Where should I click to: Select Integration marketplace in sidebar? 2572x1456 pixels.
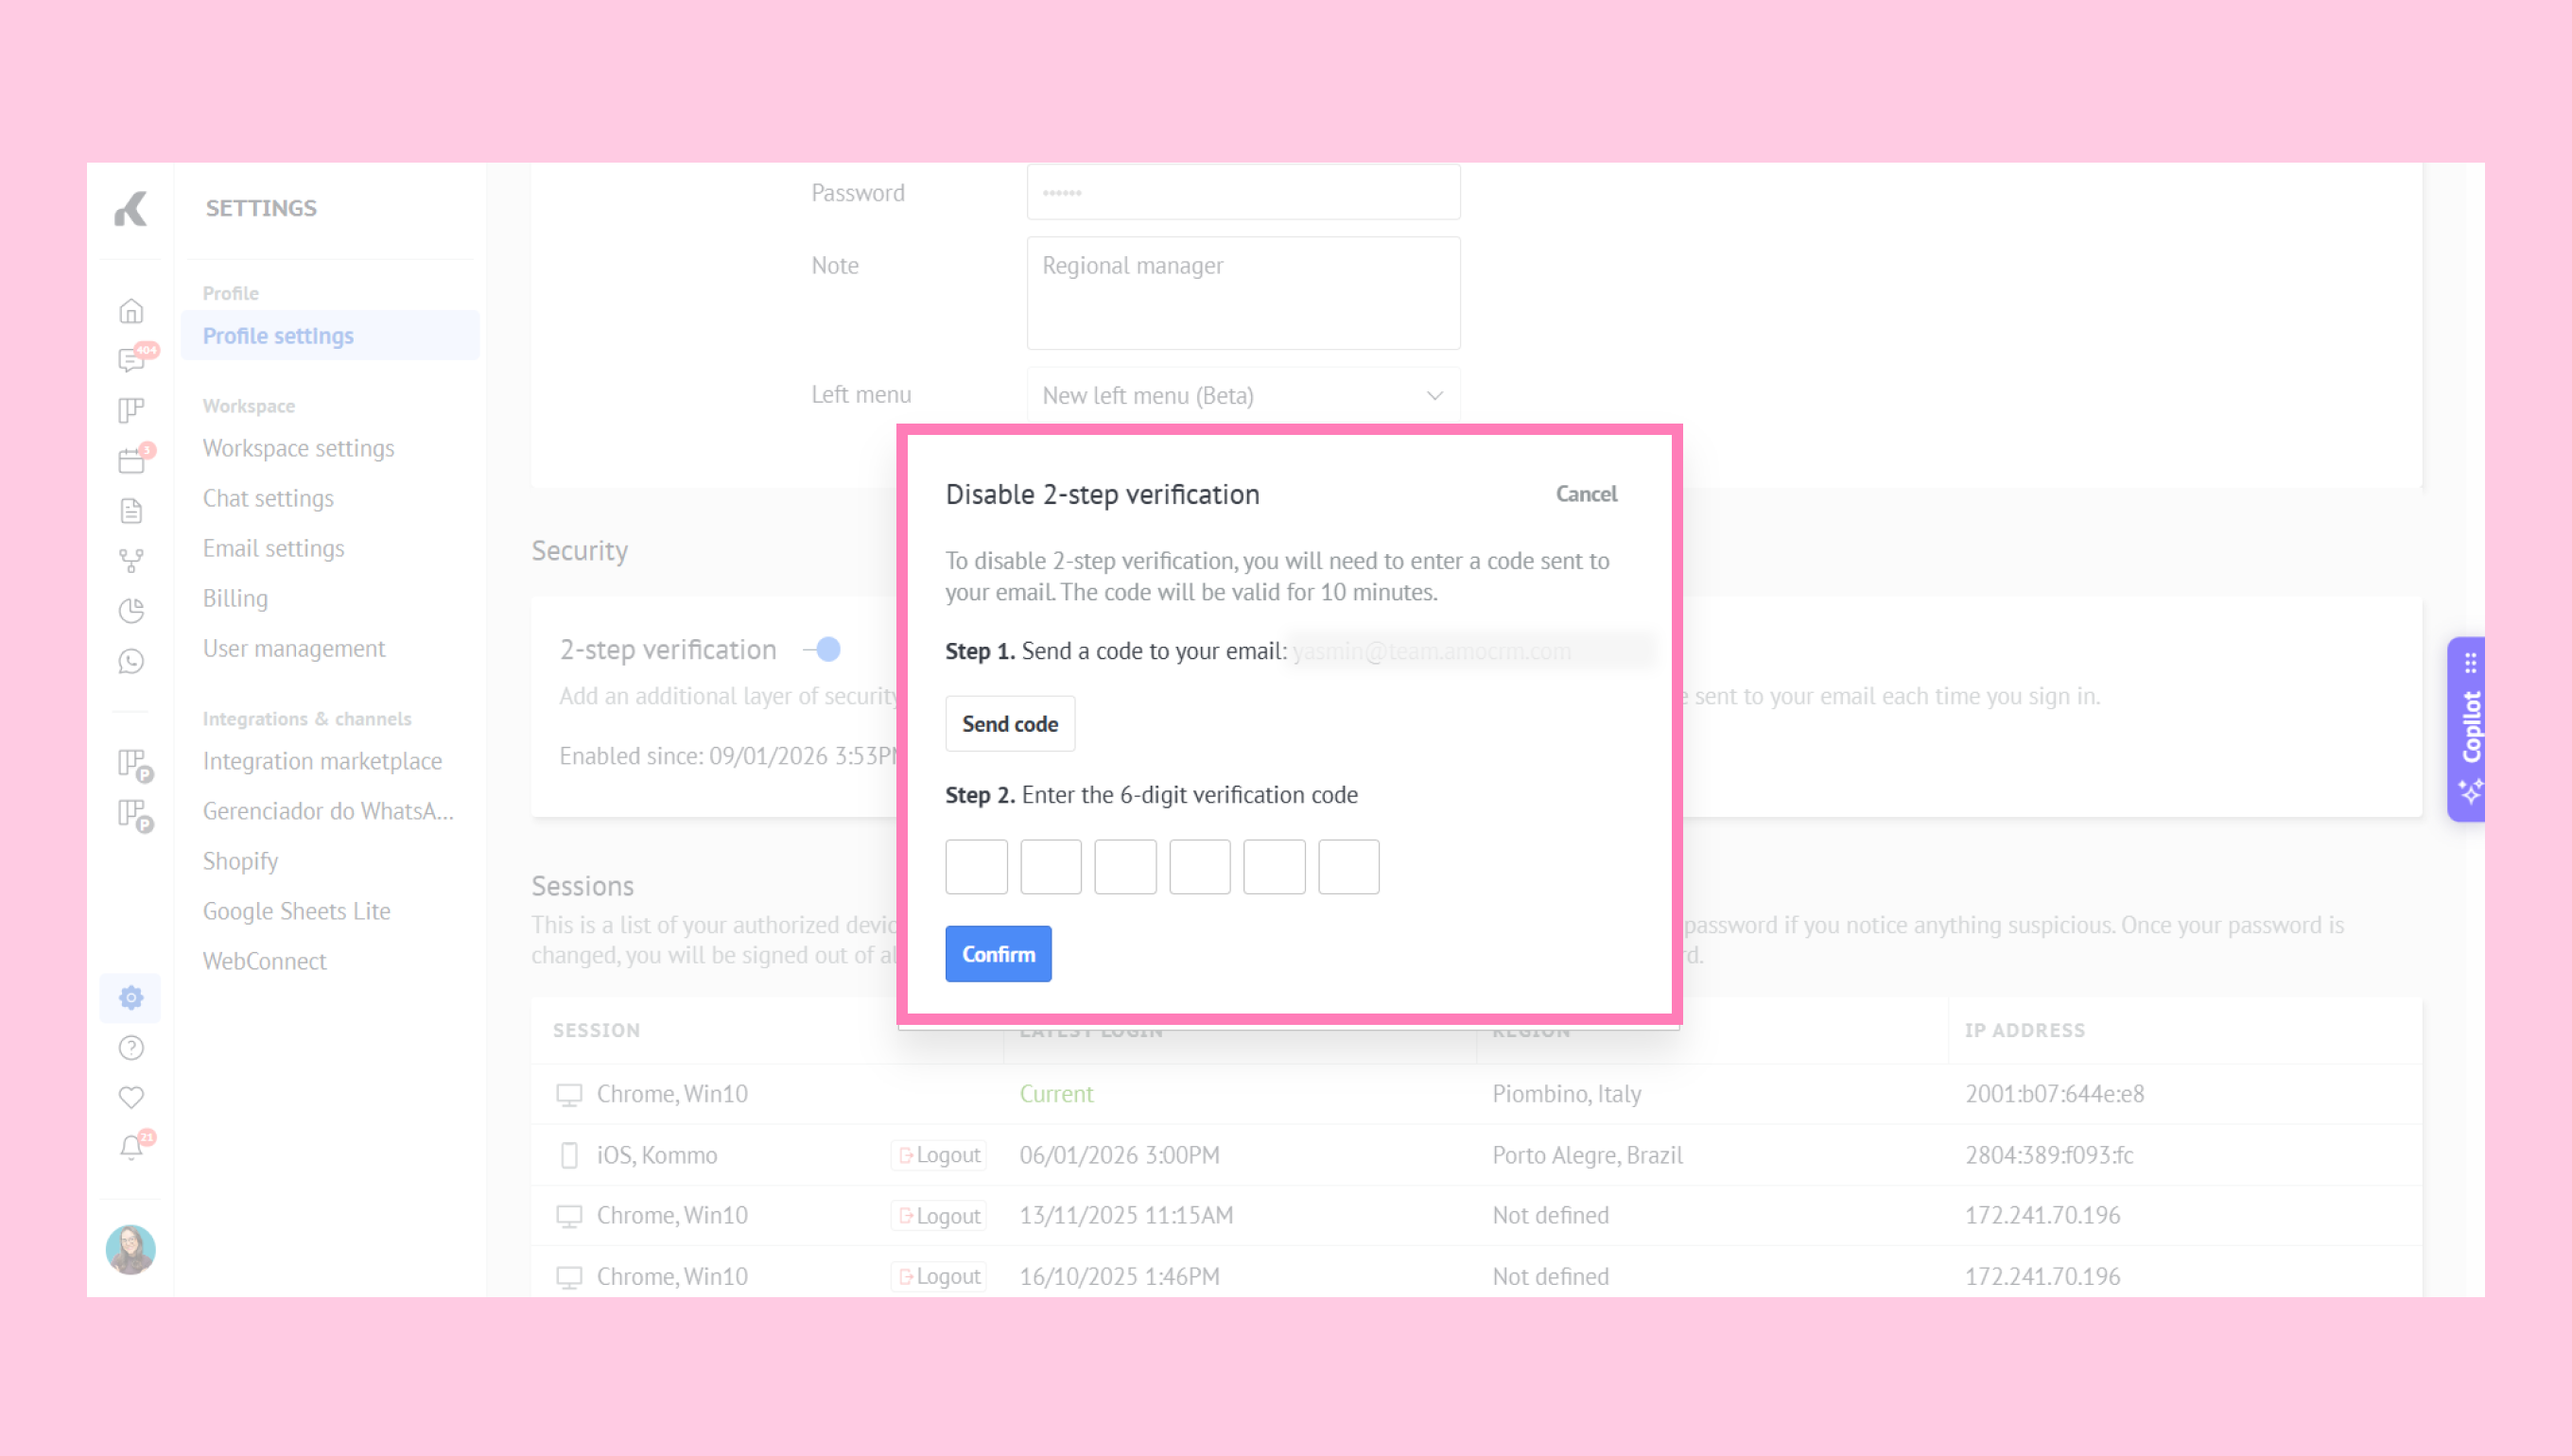click(x=322, y=761)
